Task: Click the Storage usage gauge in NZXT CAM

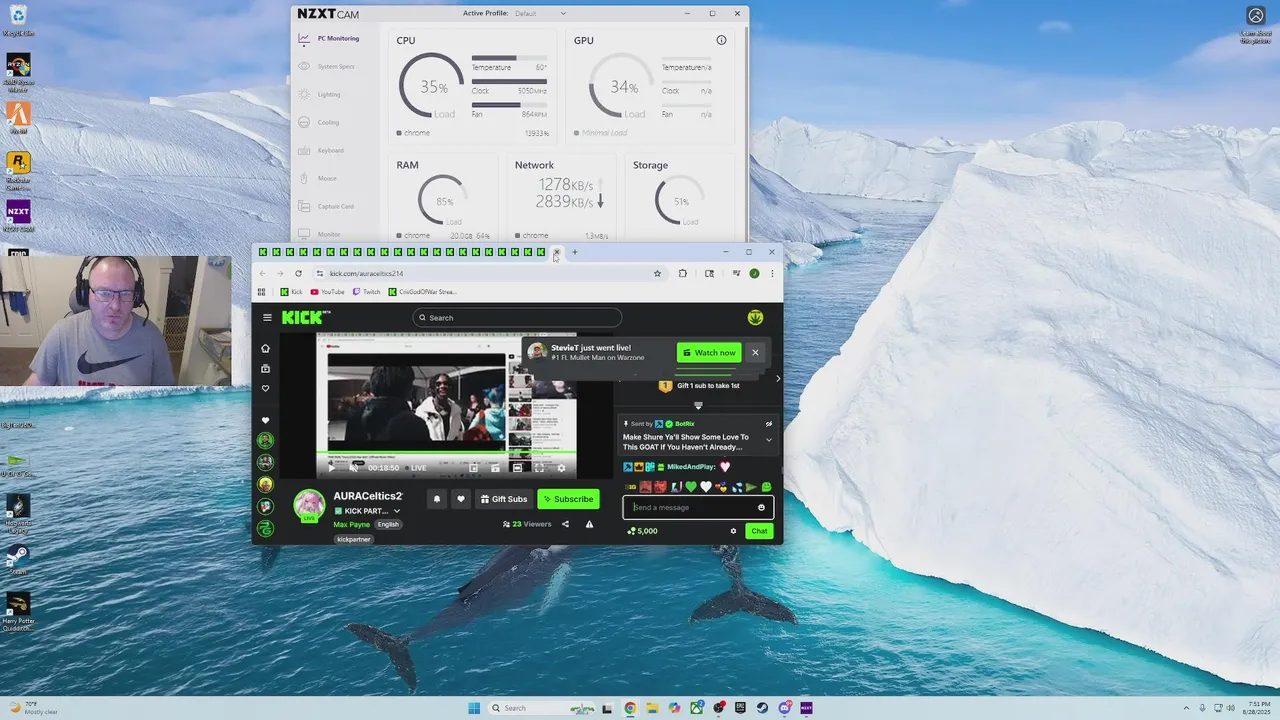Action: [x=680, y=201]
